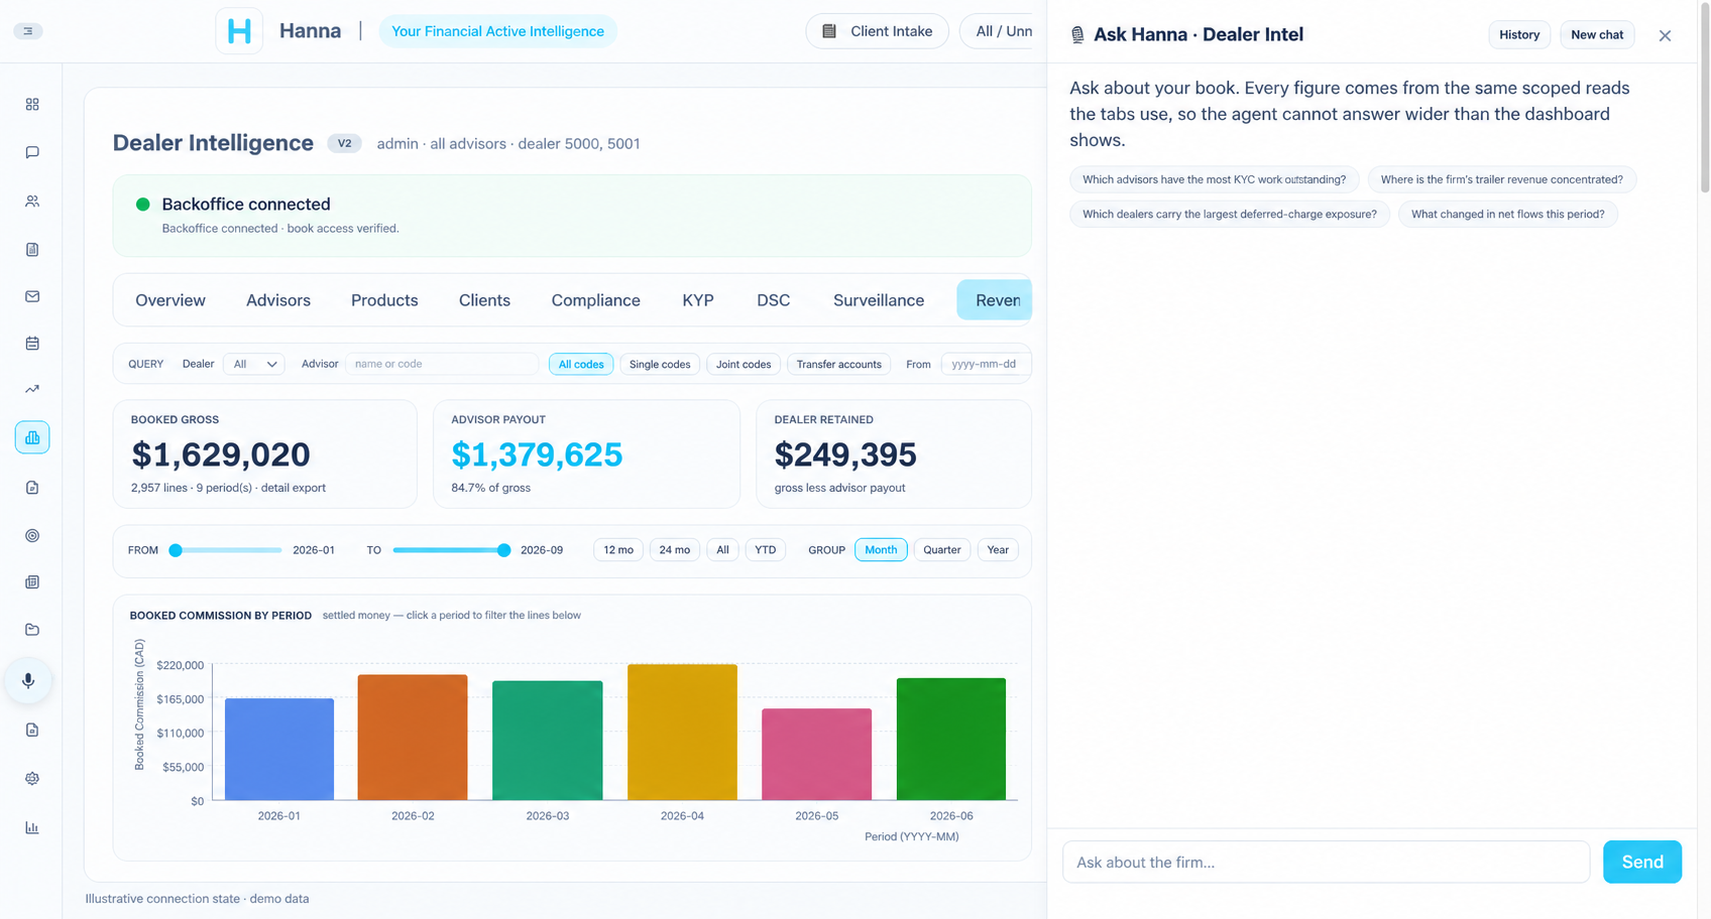Click the V2 version badge
The height and width of the screenshot is (919, 1711).
(x=344, y=143)
